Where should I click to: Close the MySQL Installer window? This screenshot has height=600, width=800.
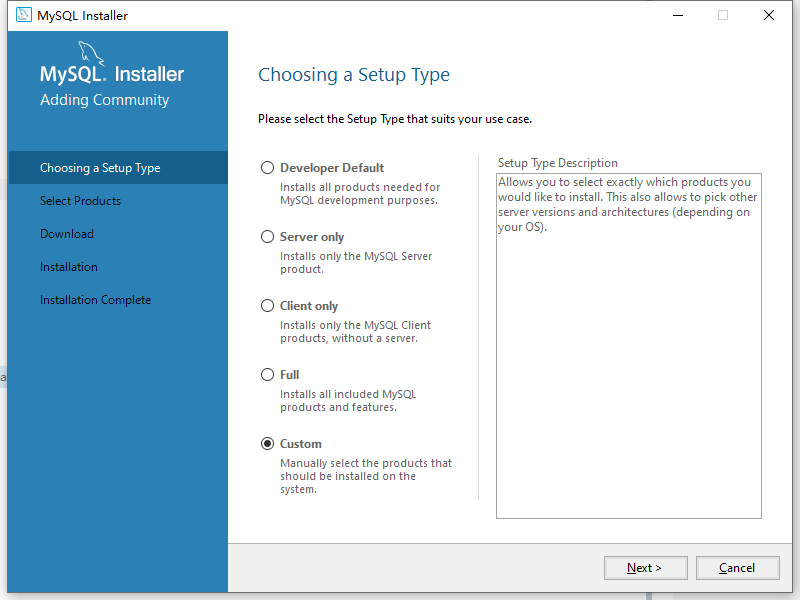[x=769, y=15]
